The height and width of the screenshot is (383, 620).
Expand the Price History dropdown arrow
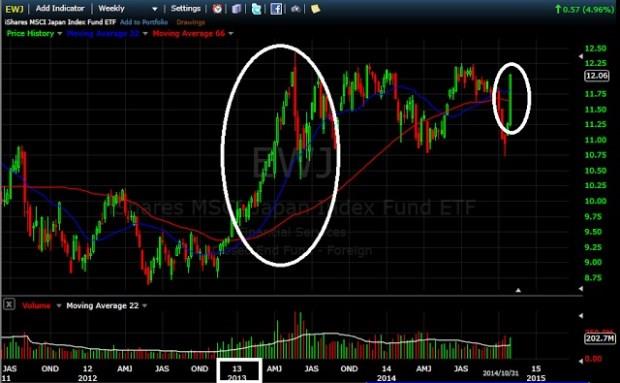[x=60, y=34]
